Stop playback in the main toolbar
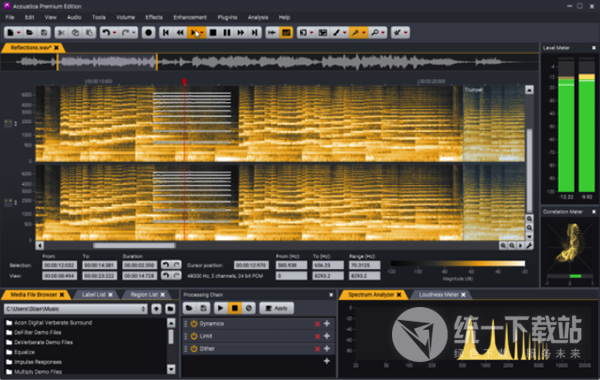 click(213, 33)
